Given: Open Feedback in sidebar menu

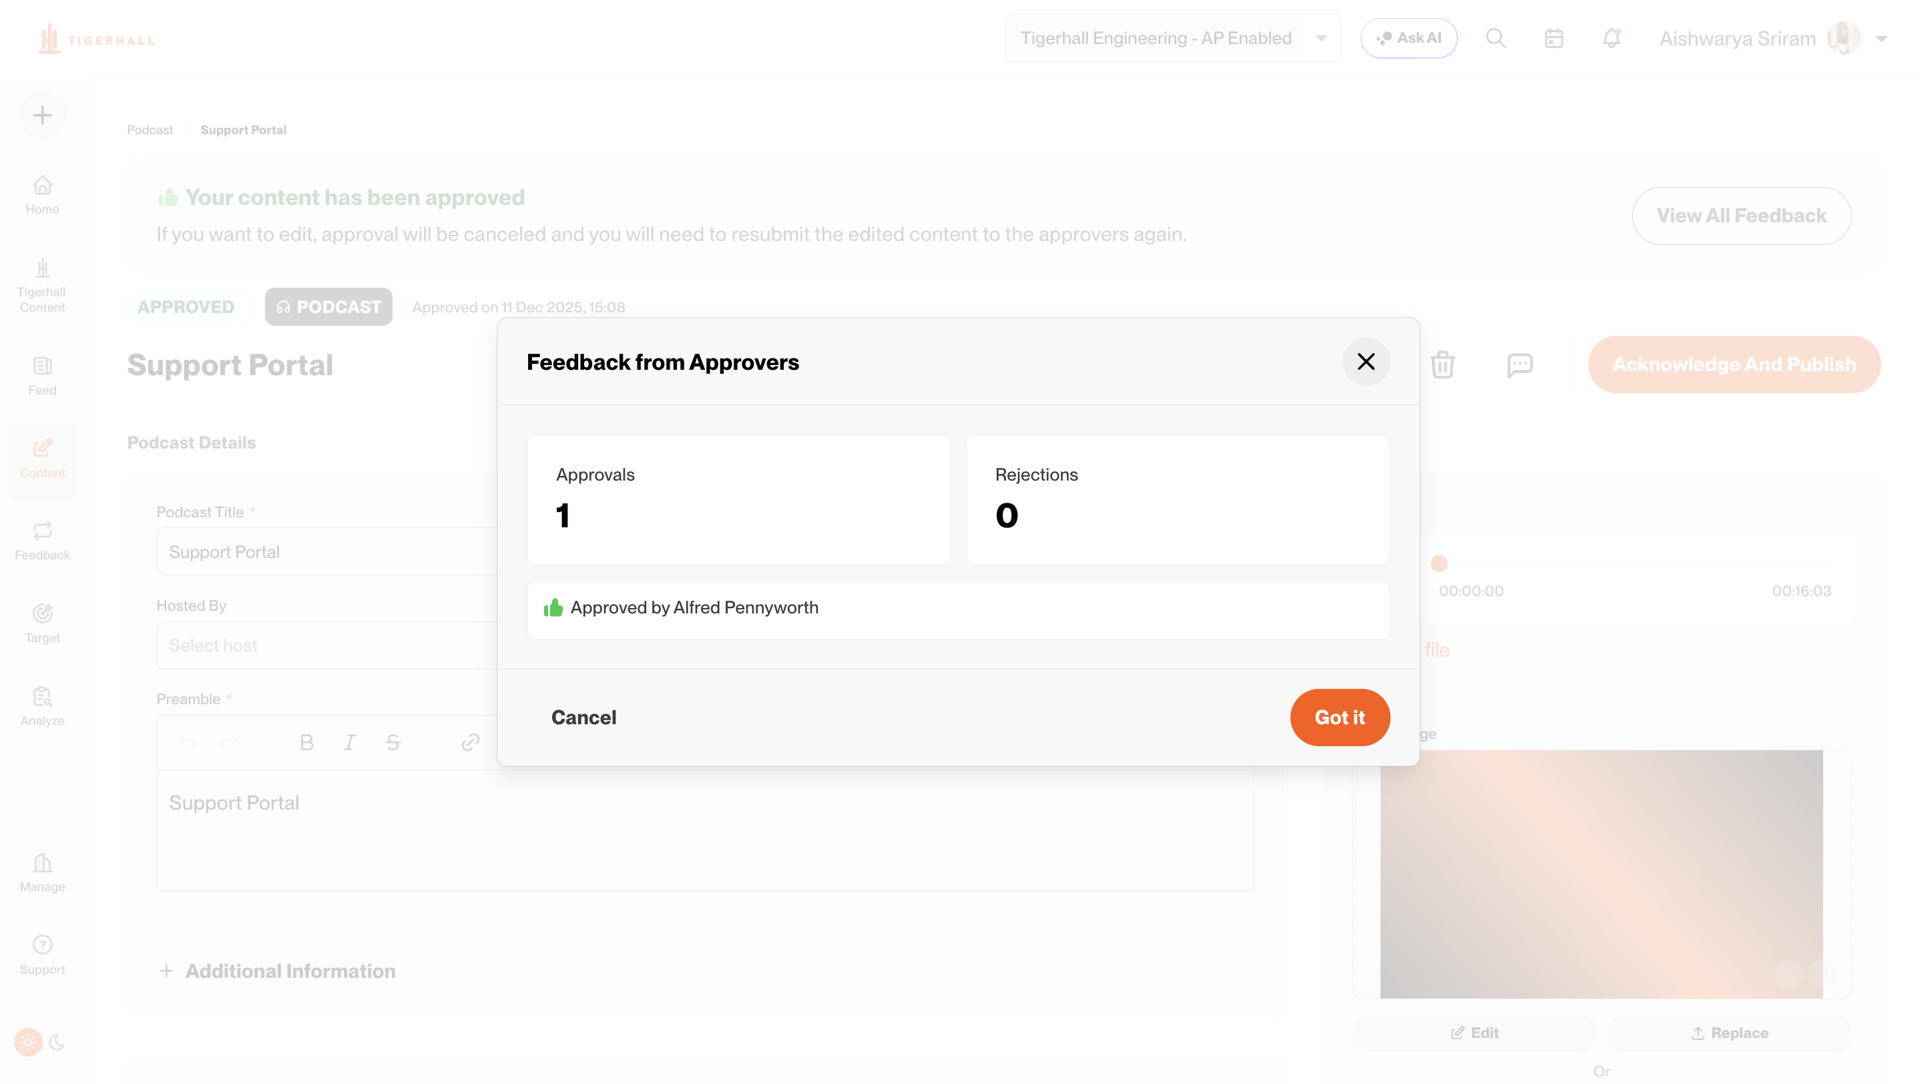Looking at the screenshot, I should pos(42,540).
